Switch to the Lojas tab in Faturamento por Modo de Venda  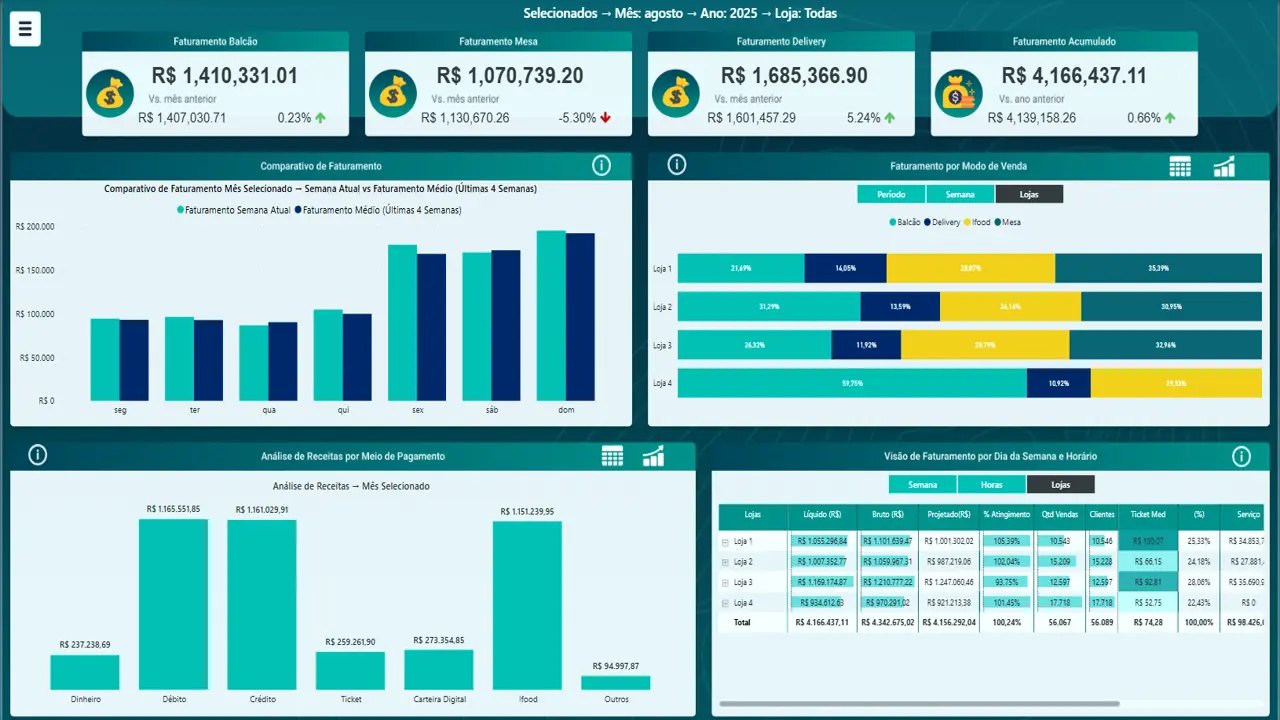point(1029,194)
